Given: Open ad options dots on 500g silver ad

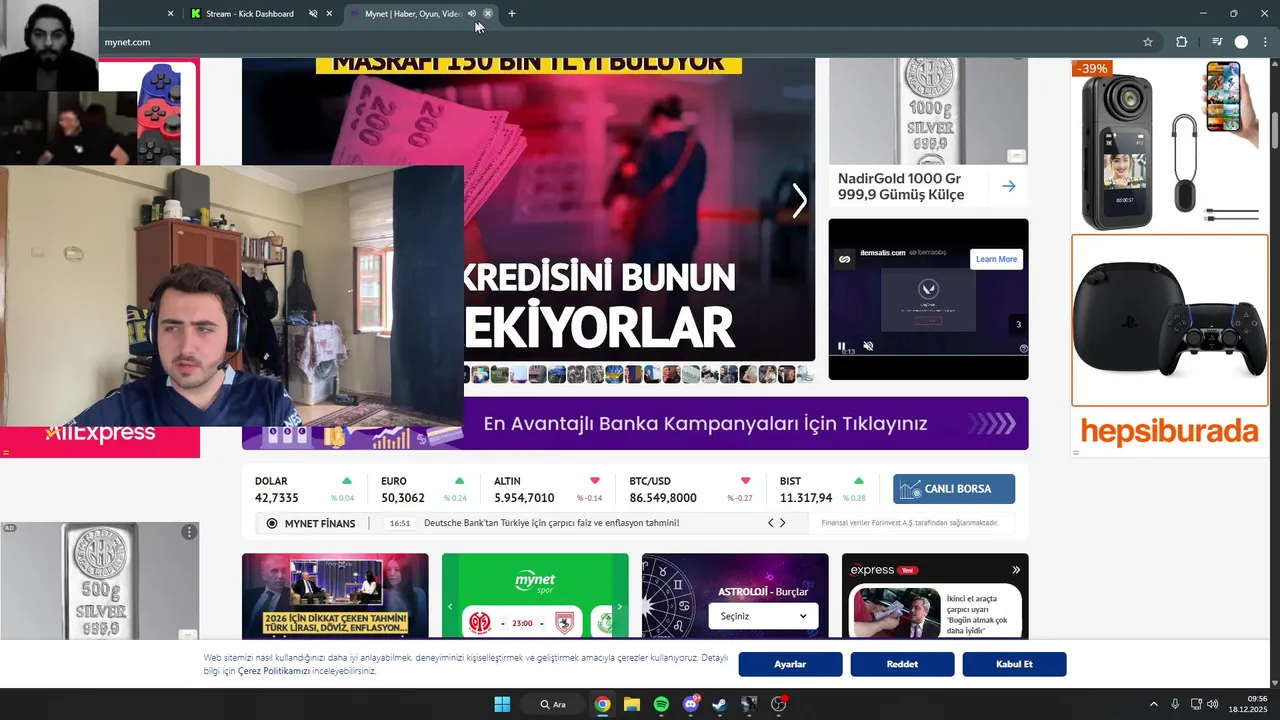Looking at the screenshot, I should click(188, 533).
